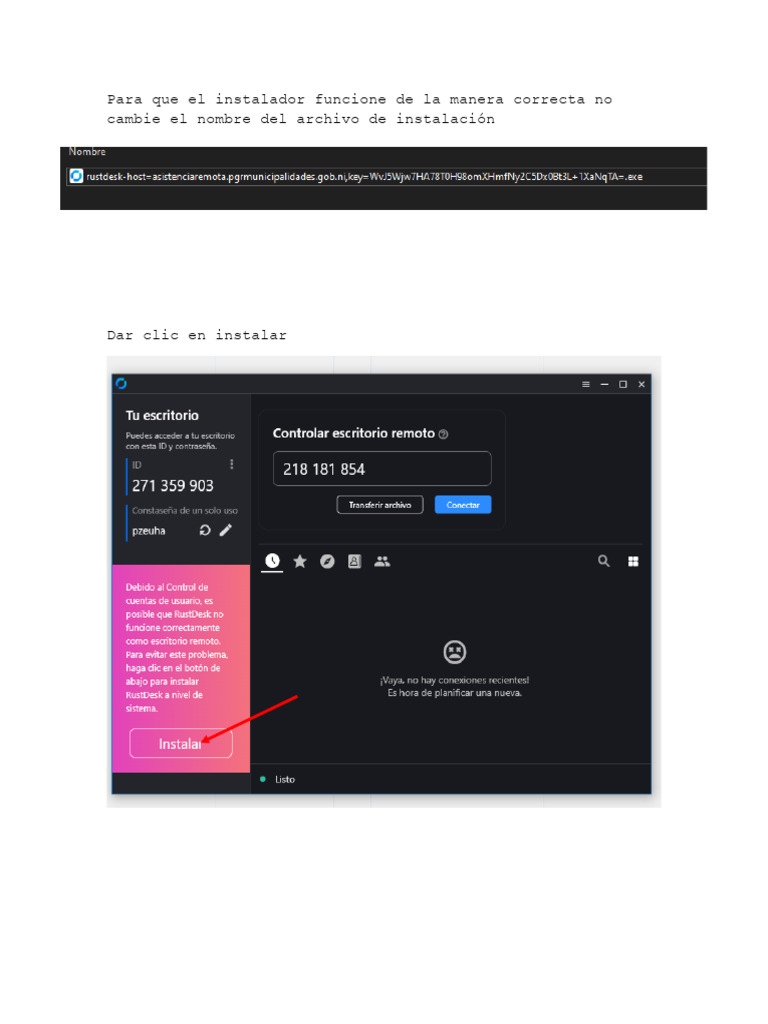Viewport: 768px width, 1024px height.
Task: Open the hamburger settings menu
Action: coord(586,384)
